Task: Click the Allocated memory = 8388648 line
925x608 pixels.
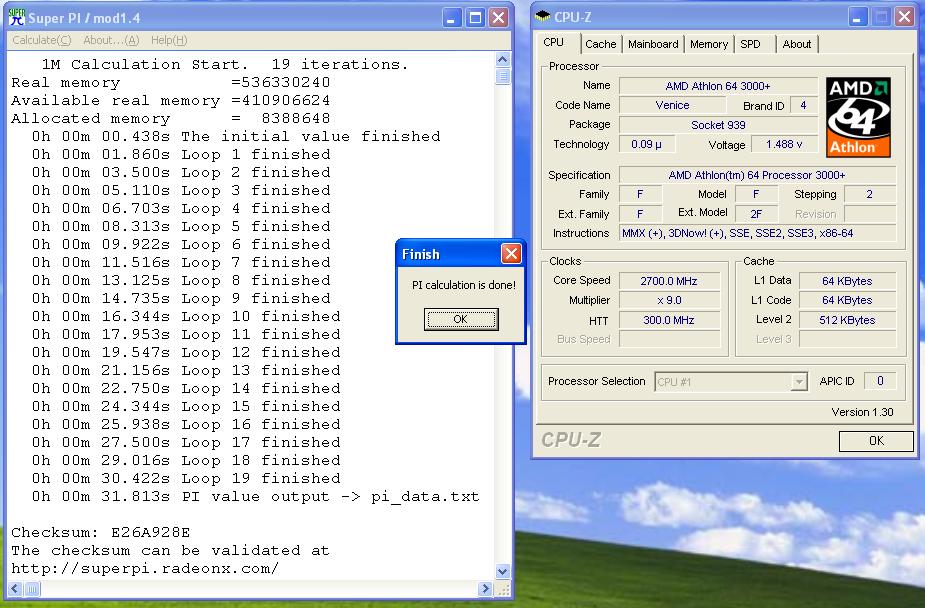Action: point(170,119)
